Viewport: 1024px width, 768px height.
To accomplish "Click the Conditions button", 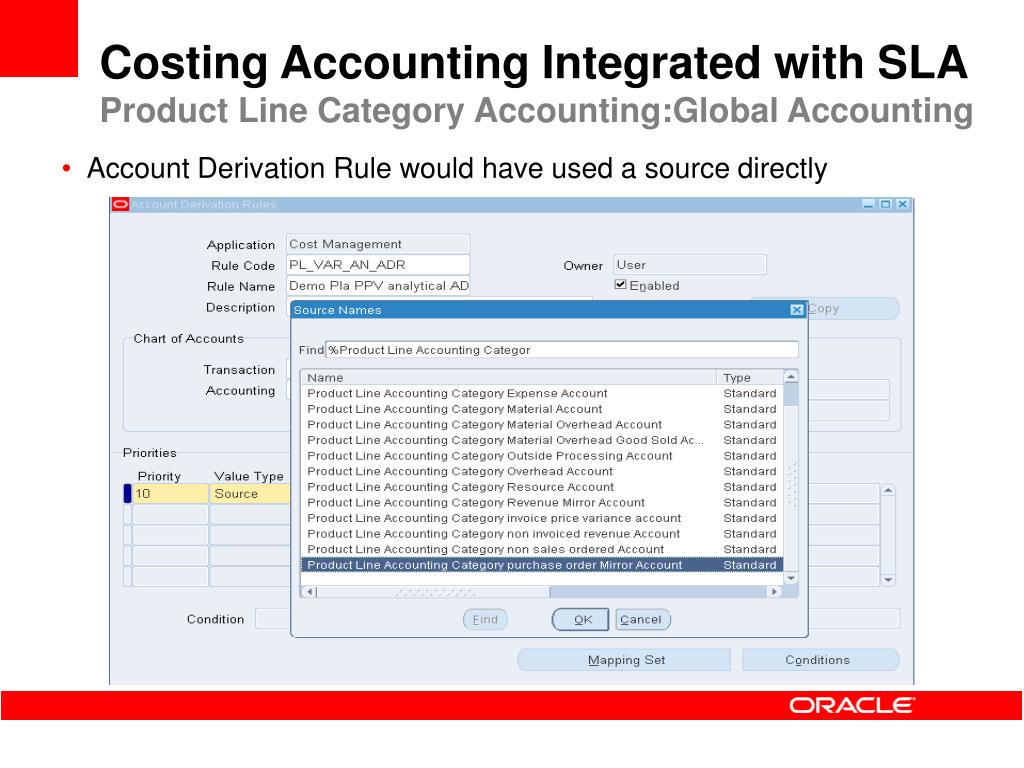I will (x=820, y=660).
